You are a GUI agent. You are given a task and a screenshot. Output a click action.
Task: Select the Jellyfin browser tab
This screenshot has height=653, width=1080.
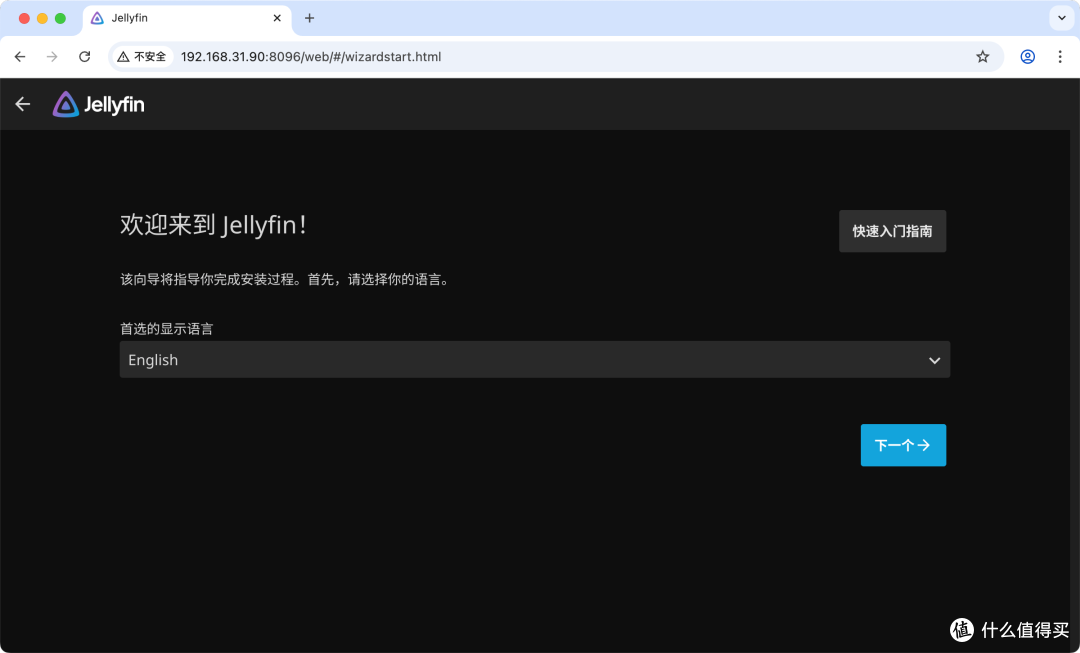187,19
